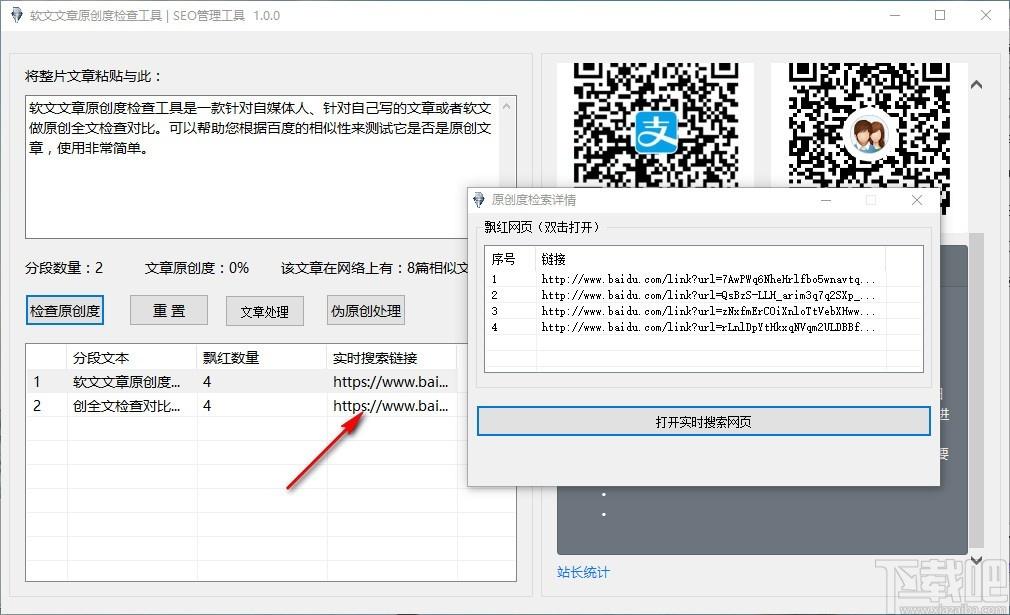The width and height of the screenshot is (1010, 615).
Task: Click up arrow of article textbox scrollbar
Action: 506,106
